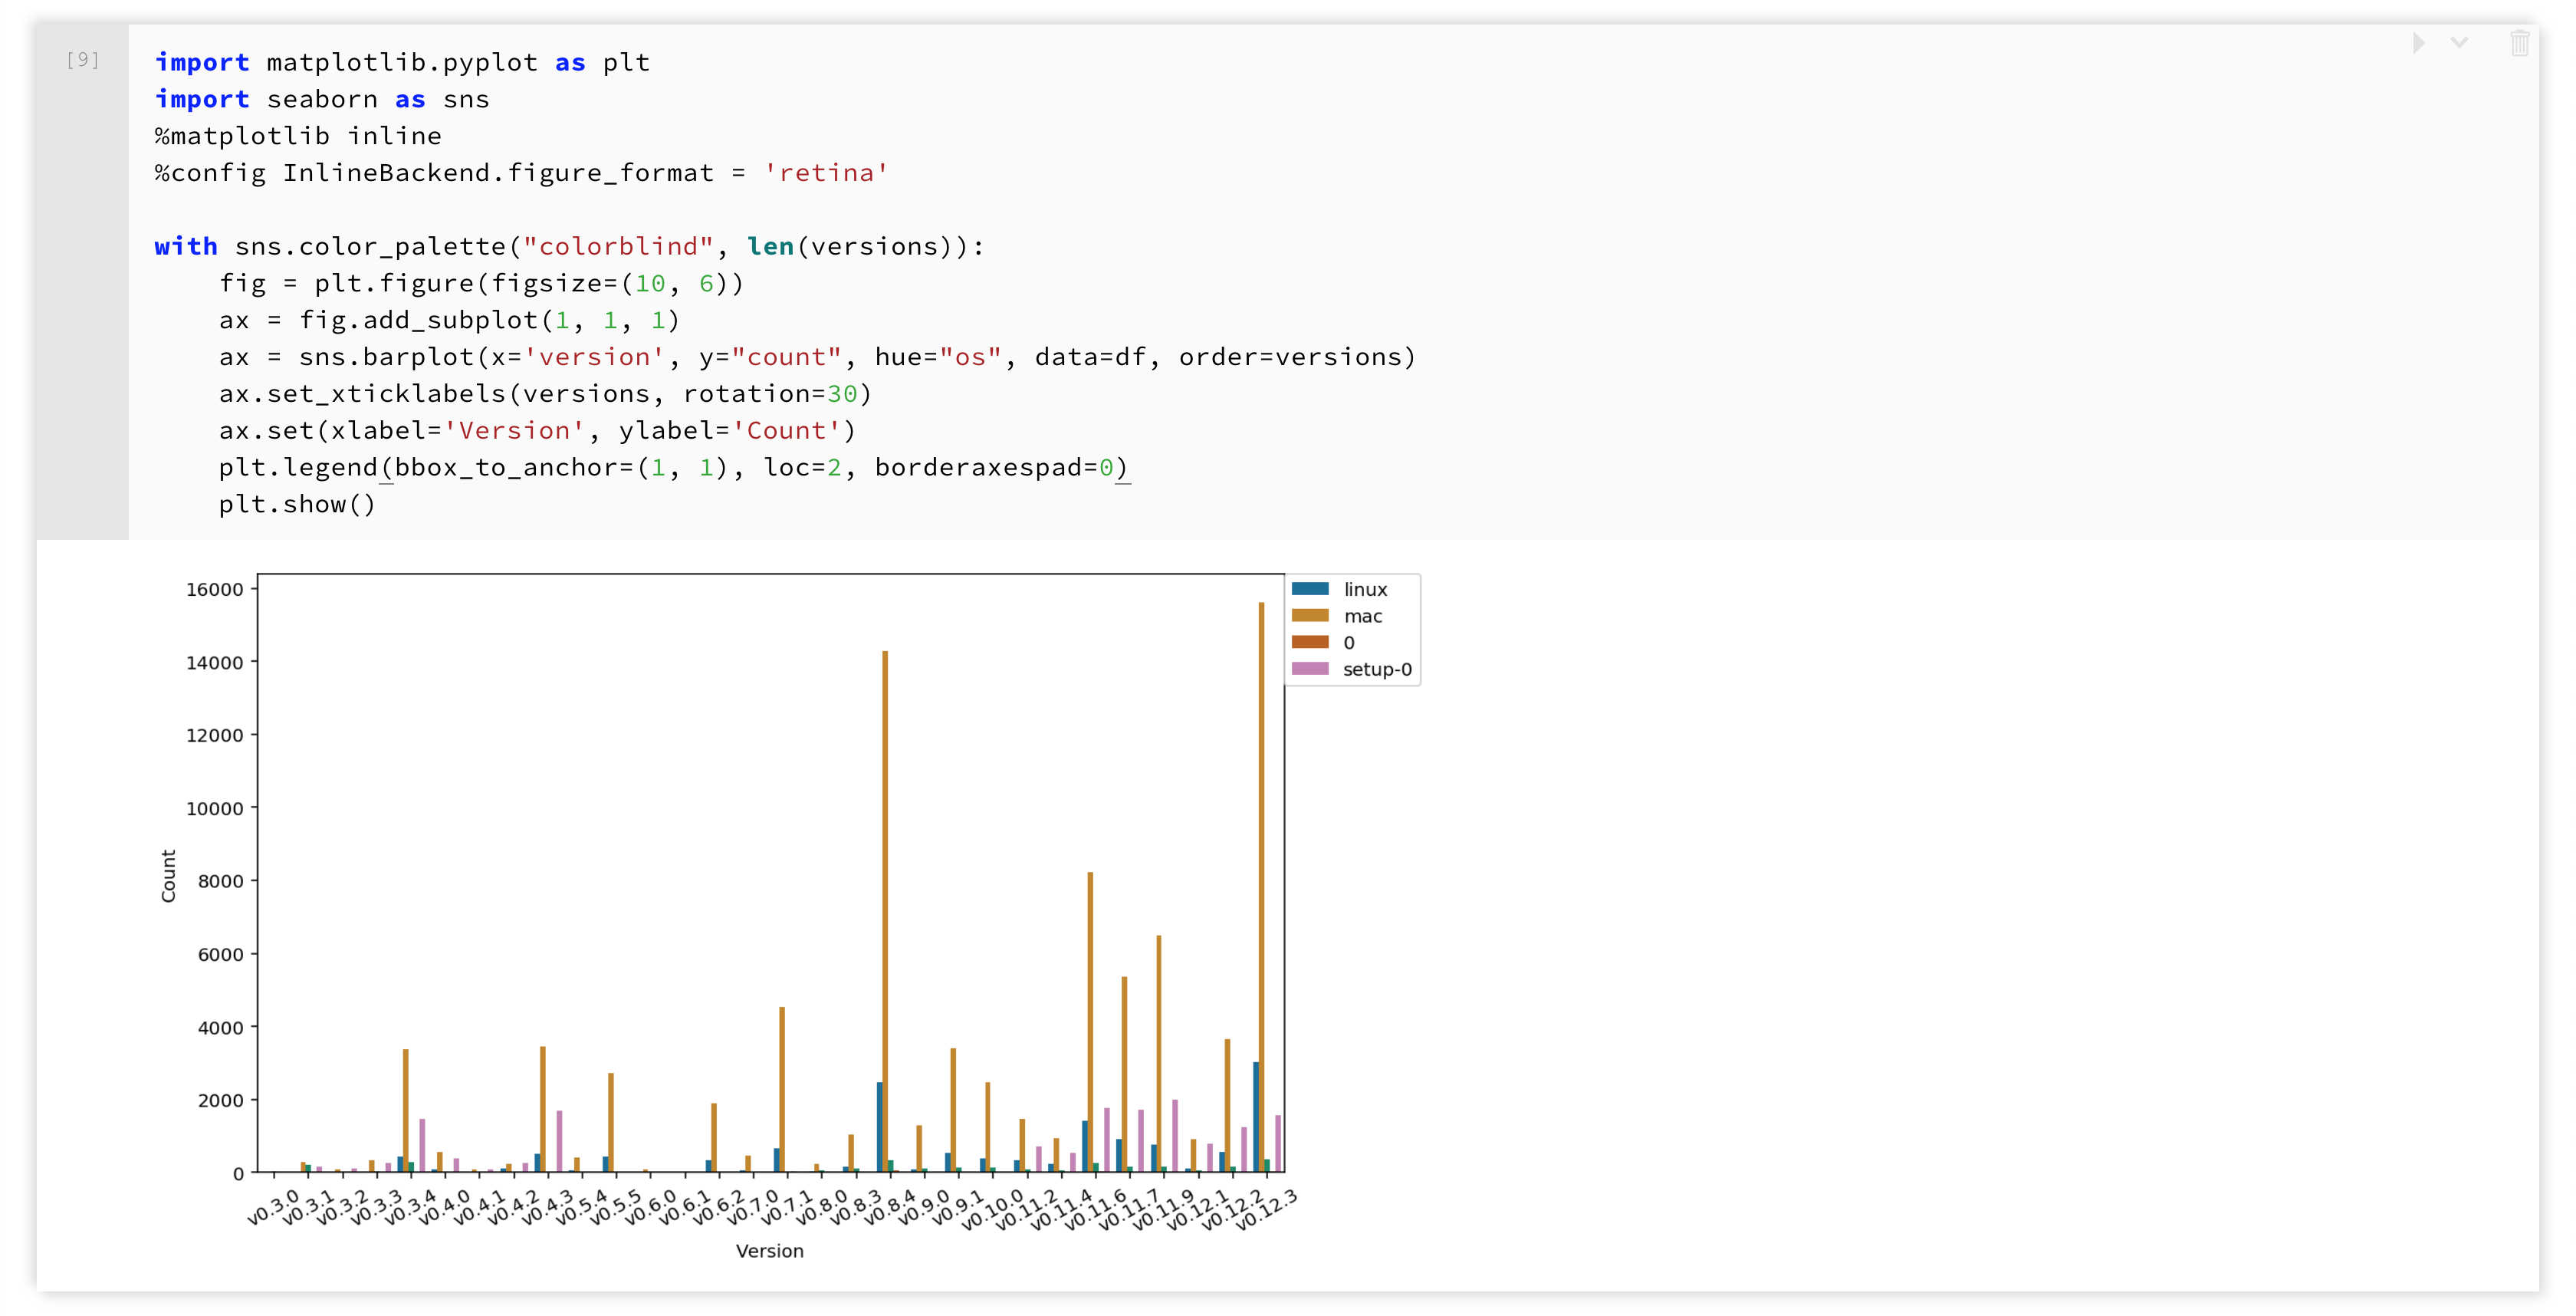
Task: Click cell execution count indicator [9]
Action: tap(82, 59)
